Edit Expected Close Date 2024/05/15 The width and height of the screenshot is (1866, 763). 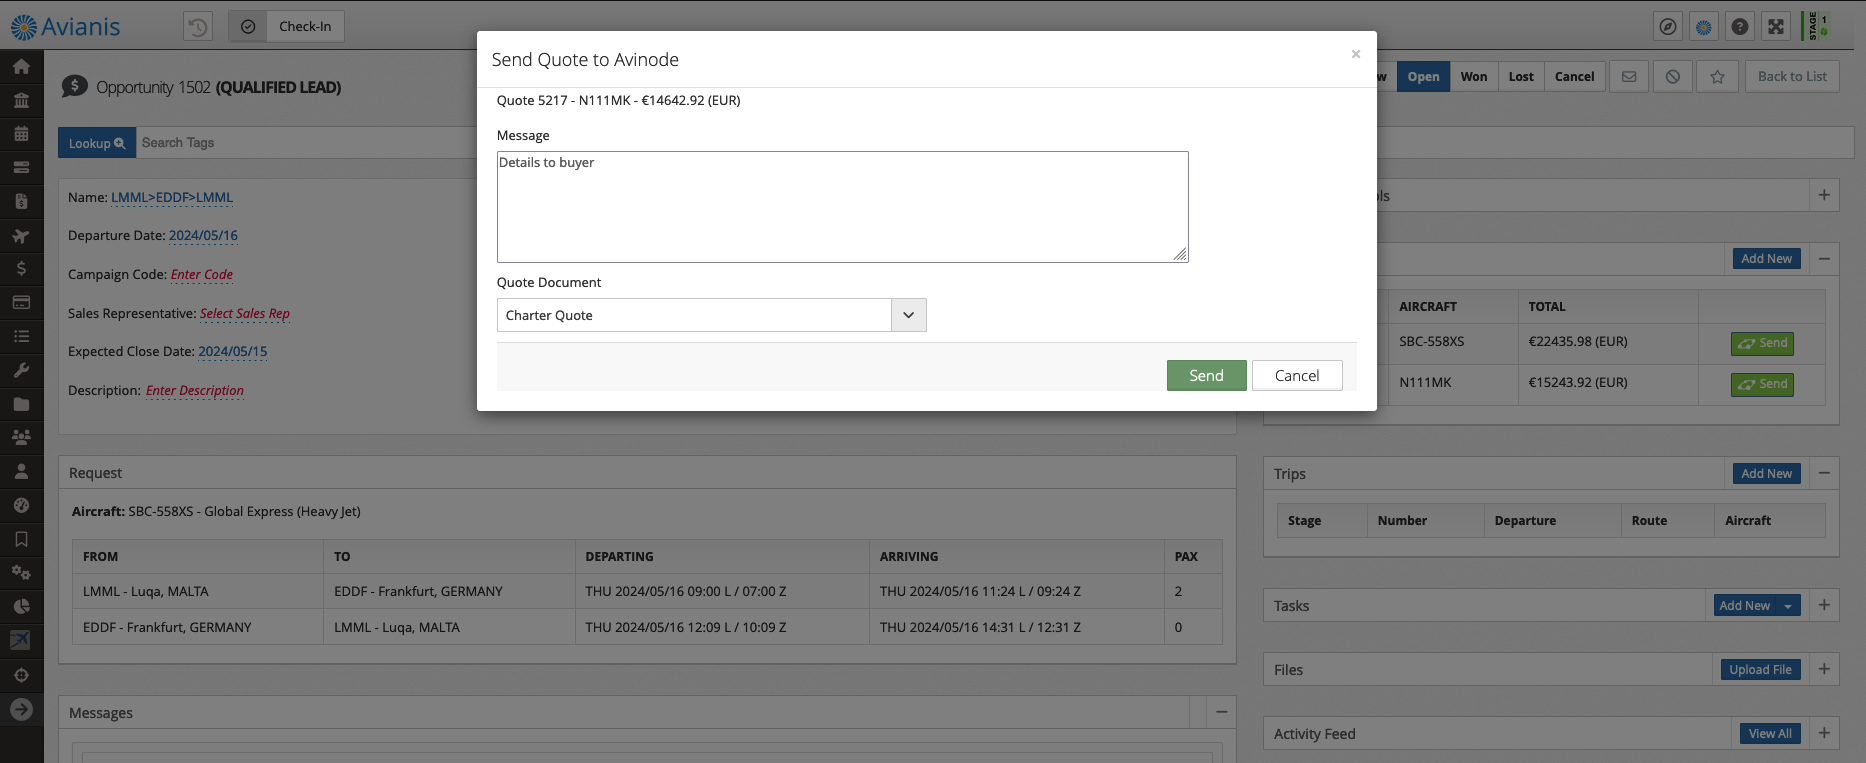233,352
